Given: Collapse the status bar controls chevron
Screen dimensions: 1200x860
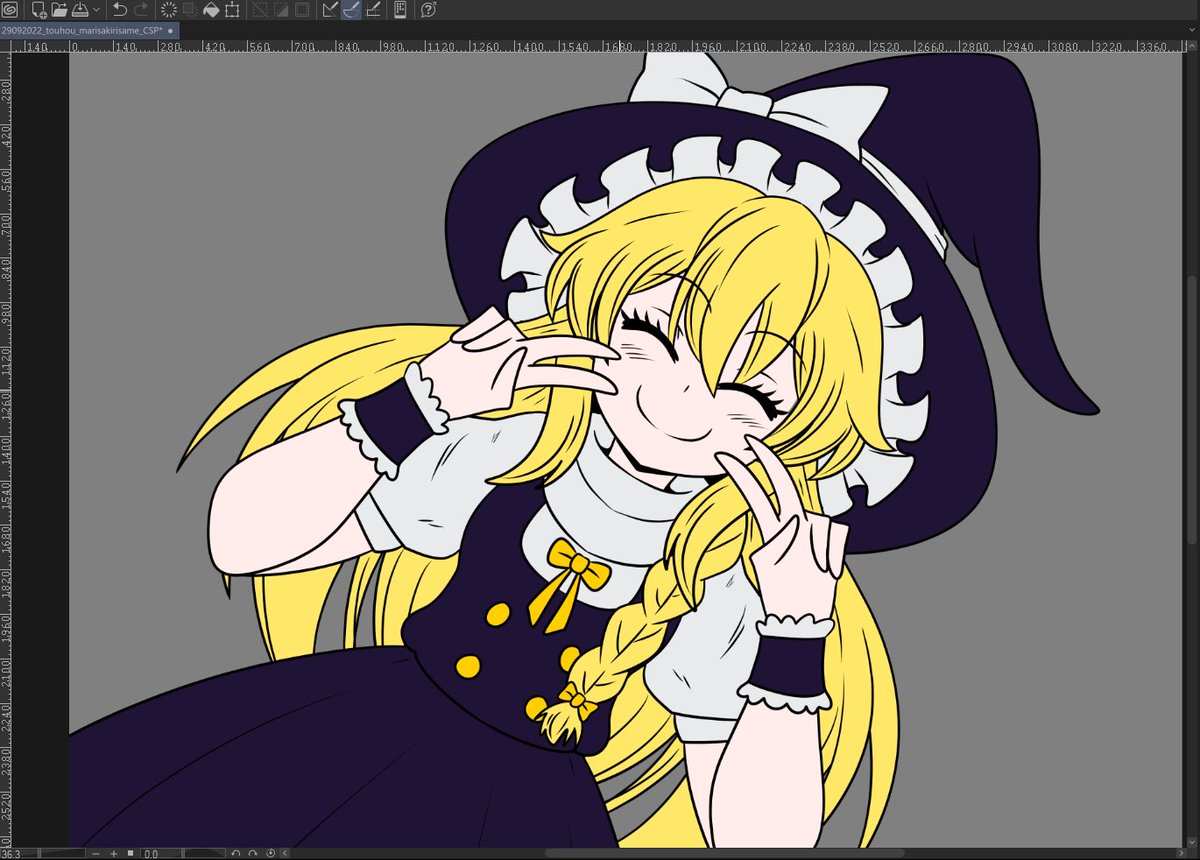Looking at the screenshot, I should pos(285,854).
